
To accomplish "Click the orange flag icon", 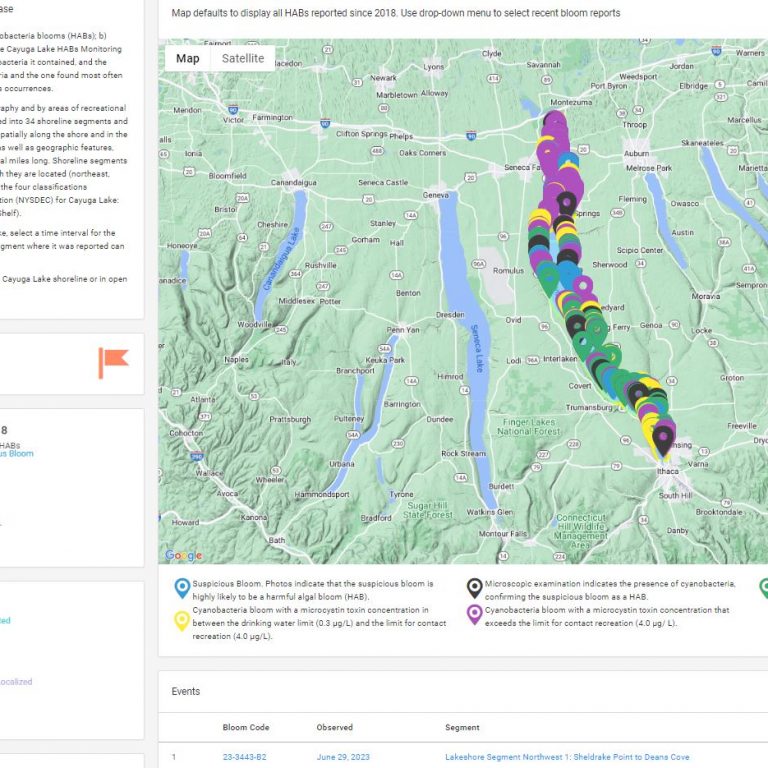I will [x=113, y=362].
